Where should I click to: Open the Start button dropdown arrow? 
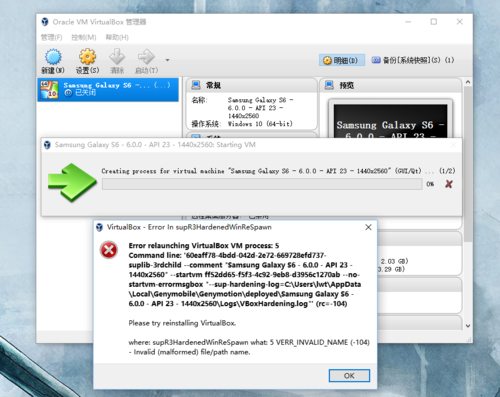[x=167, y=60]
